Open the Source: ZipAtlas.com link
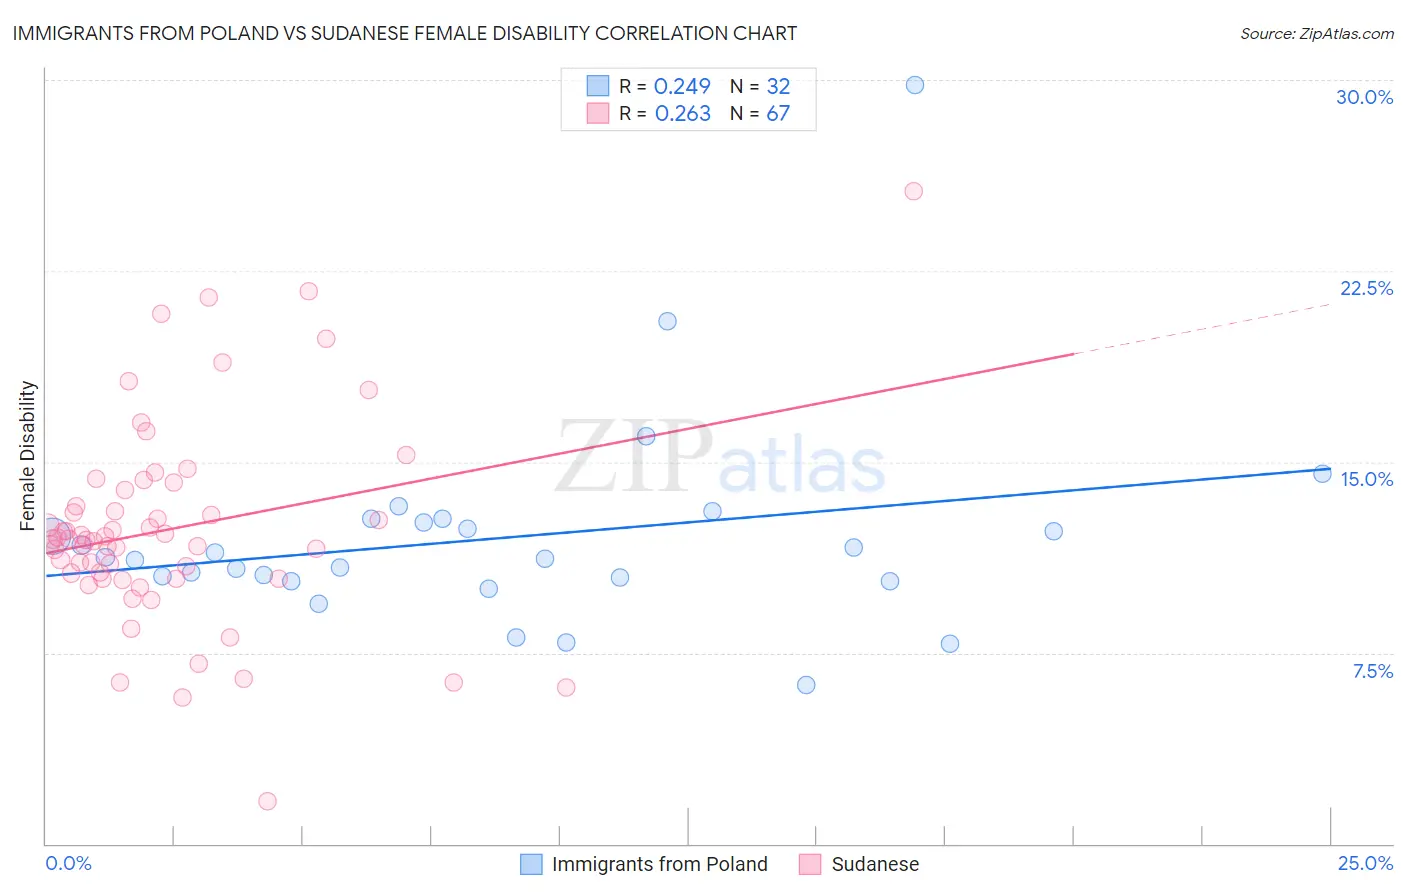Screen dimensions: 1406x892 [x=1317, y=33]
